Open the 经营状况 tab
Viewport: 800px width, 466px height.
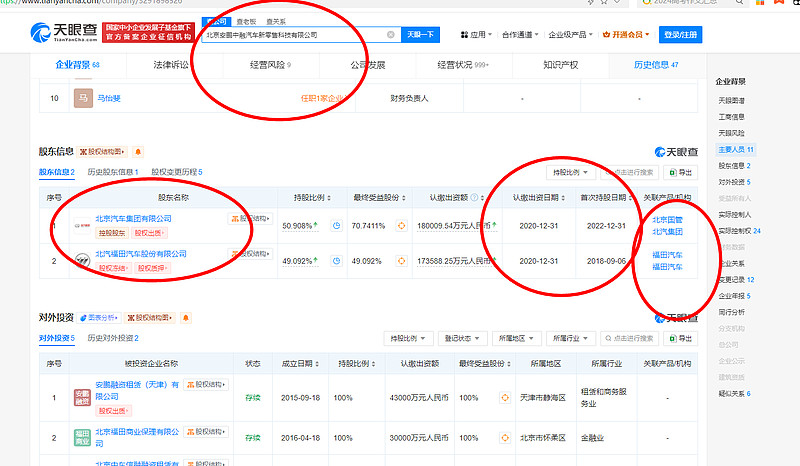click(463, 65)
